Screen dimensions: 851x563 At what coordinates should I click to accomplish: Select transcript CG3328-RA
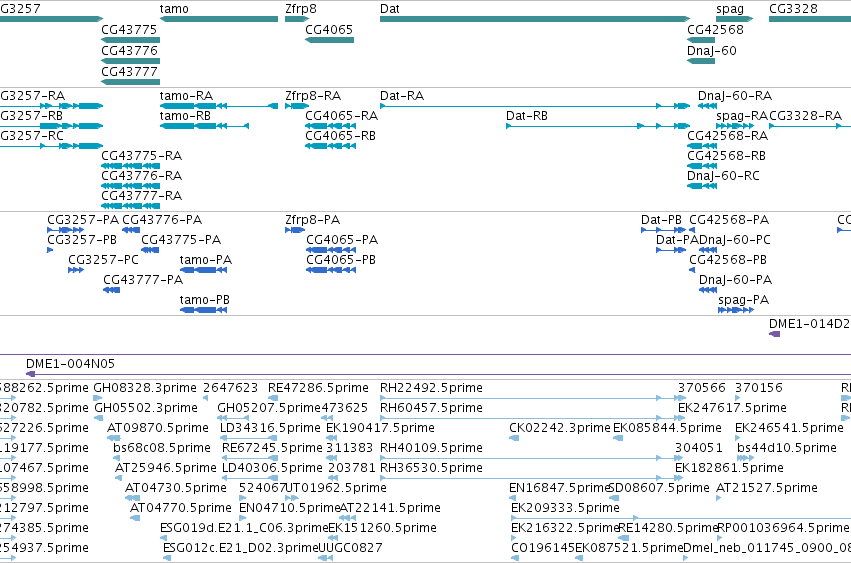pos(805,116)
